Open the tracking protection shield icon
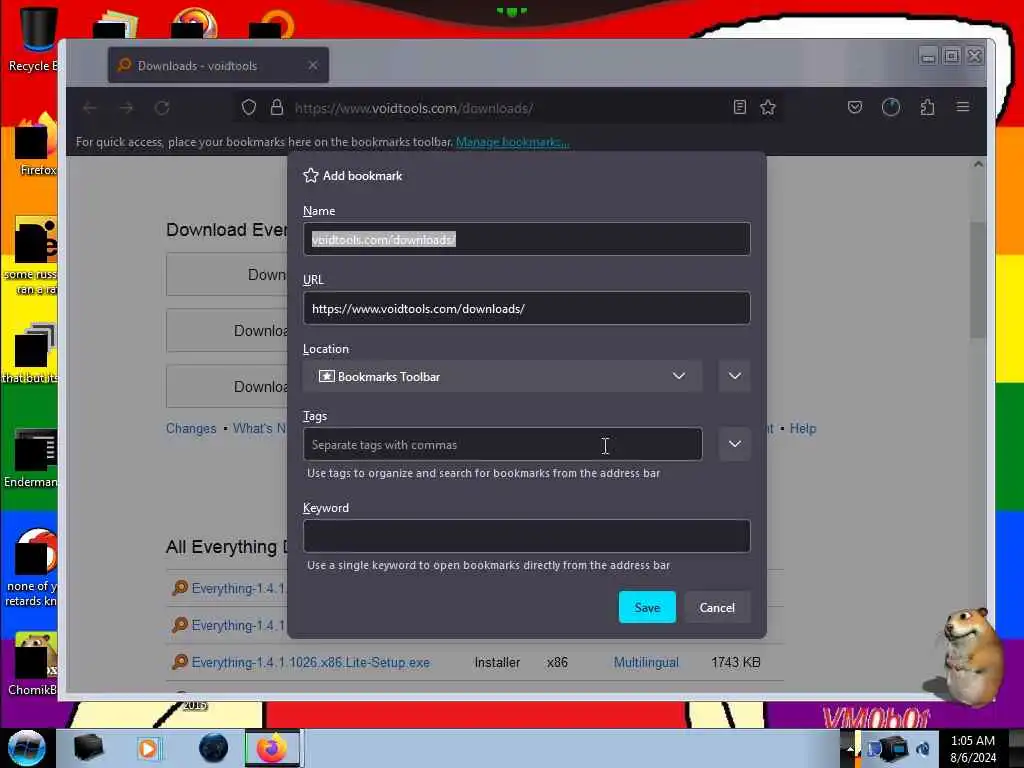This screenshot has width=1024, height=768. click(249, 108)
